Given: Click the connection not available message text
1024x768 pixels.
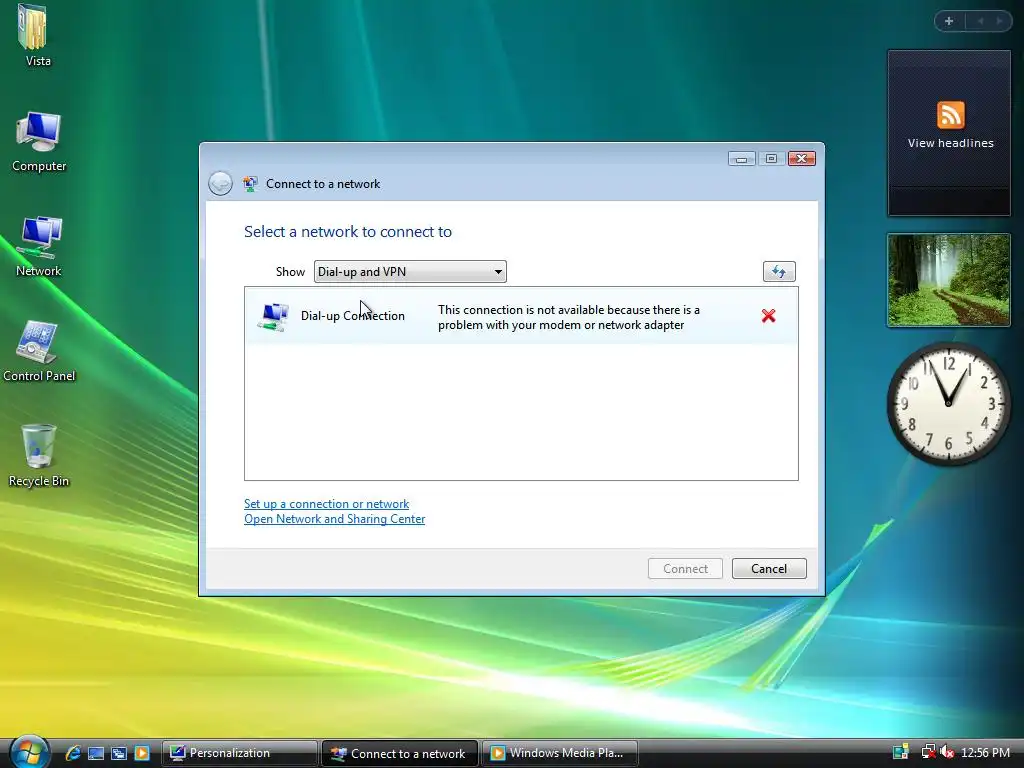Looking at the screenshot, I should click(x=568, y=317).
